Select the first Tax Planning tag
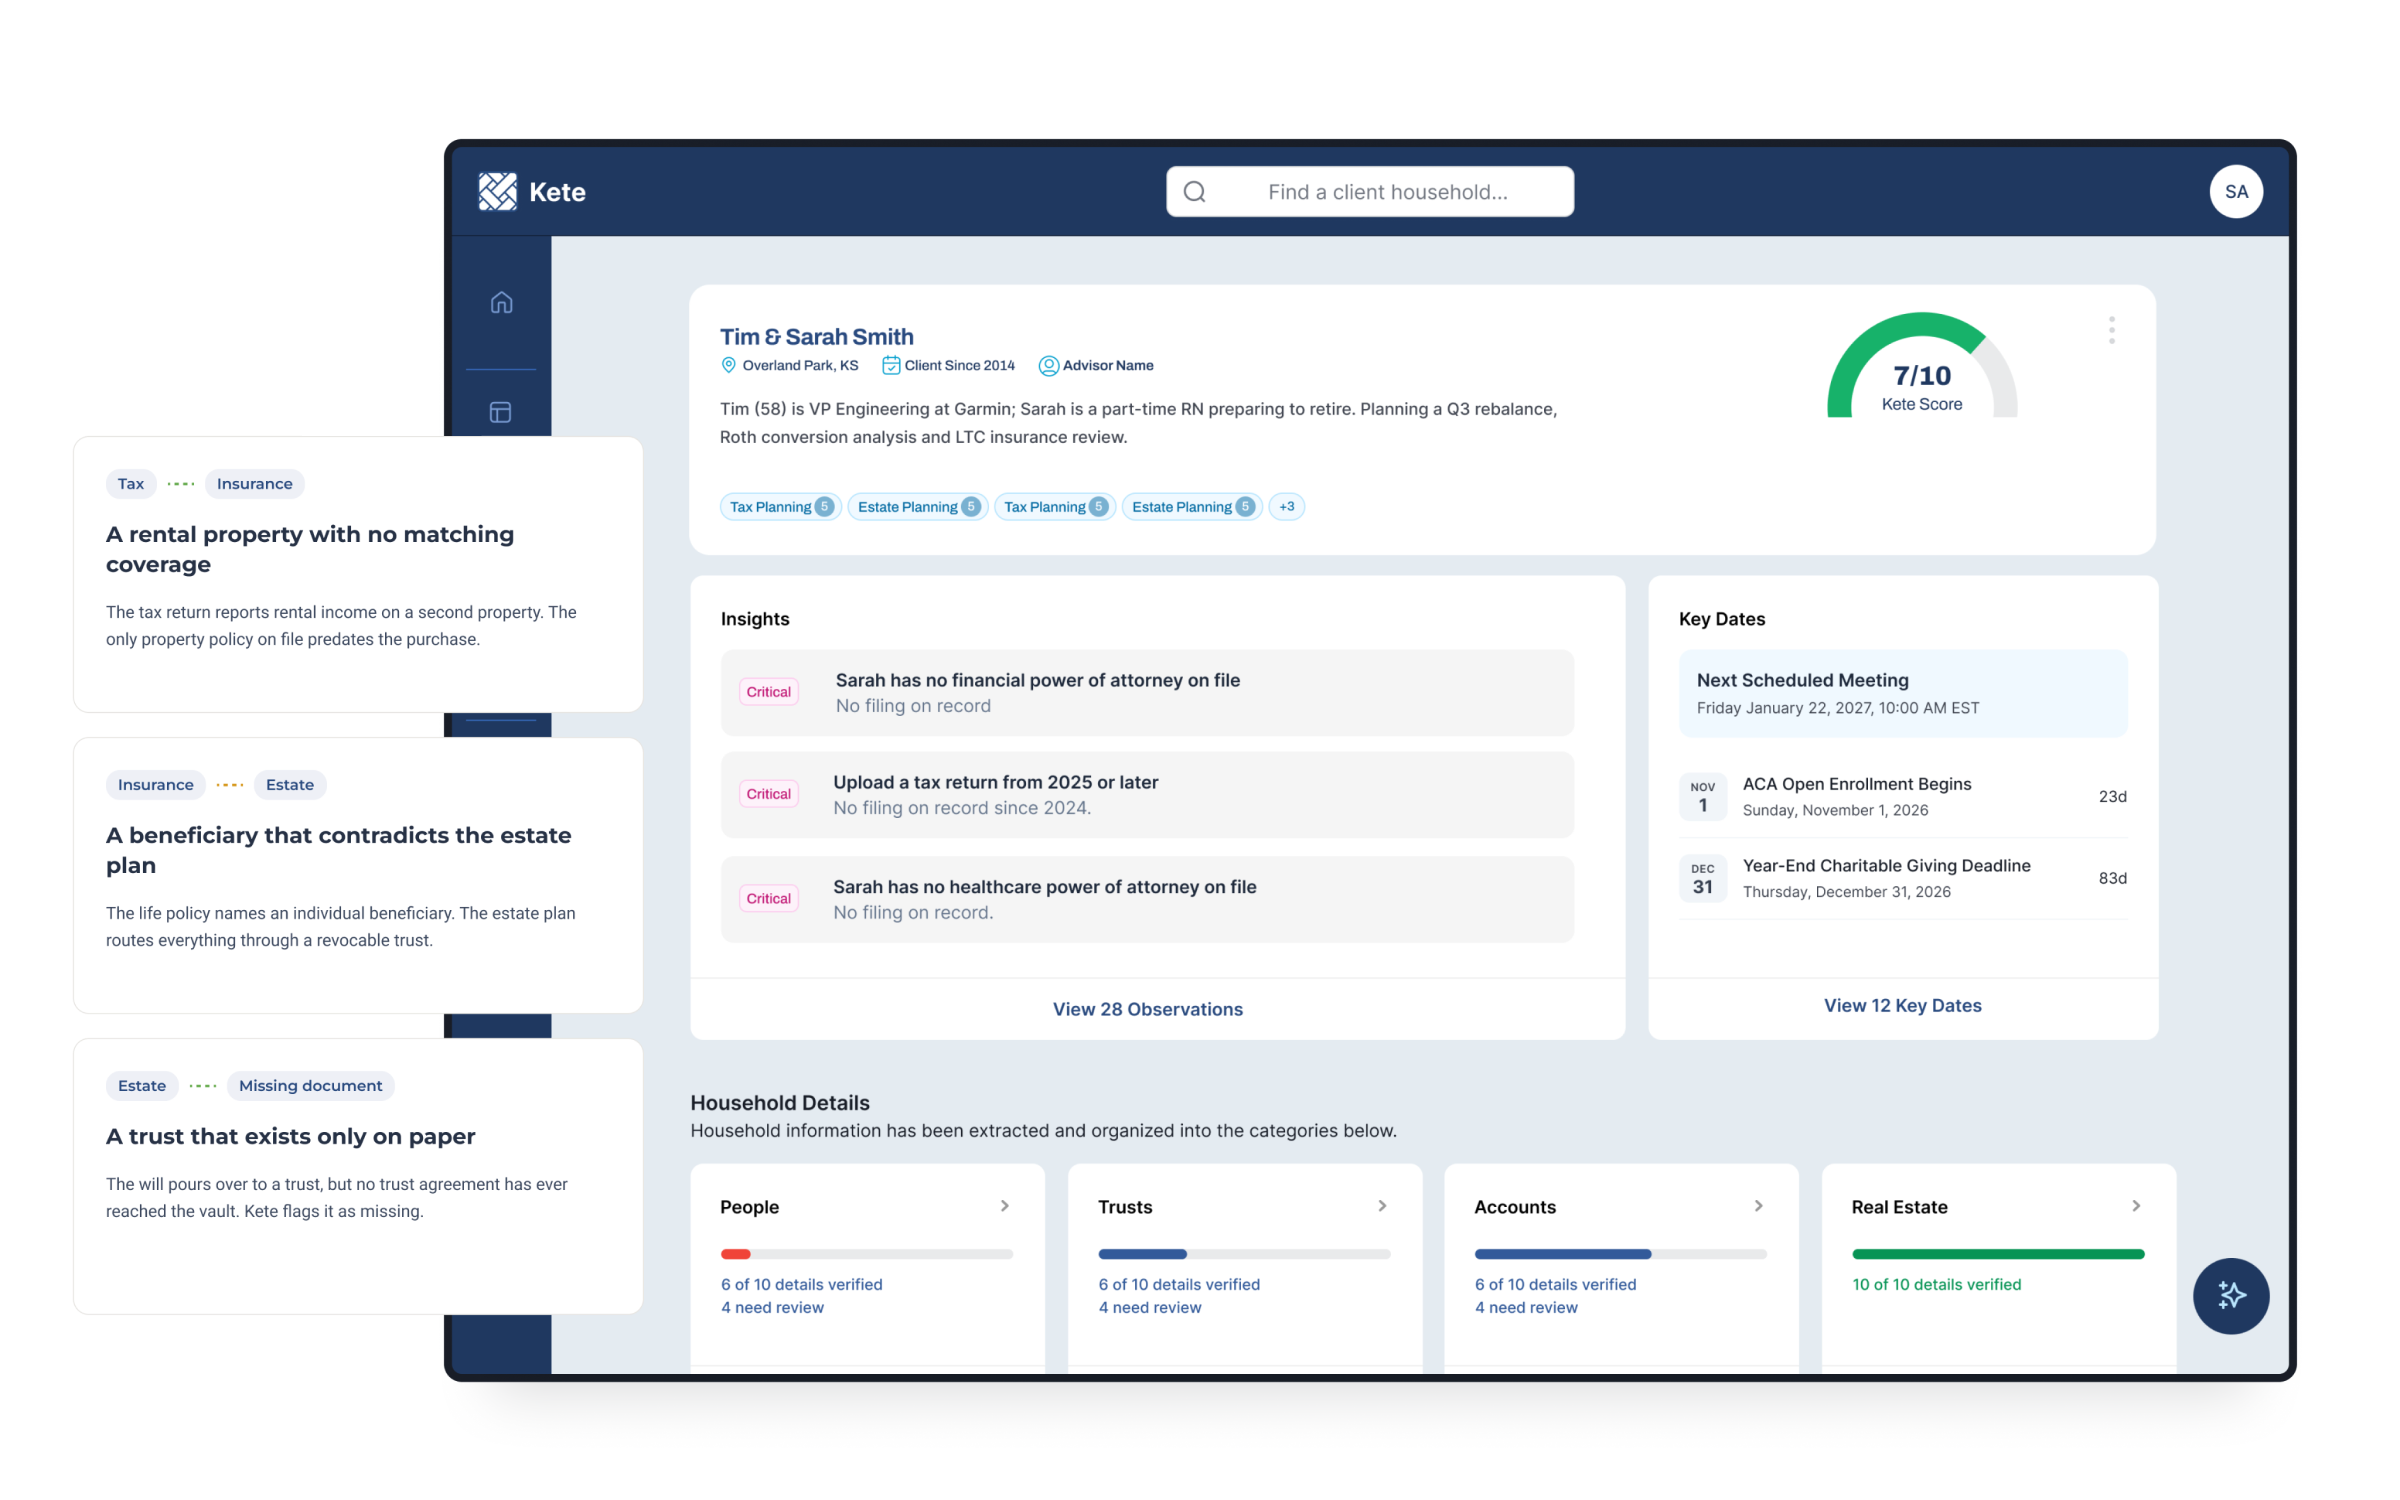 click(x=780, y=506)
